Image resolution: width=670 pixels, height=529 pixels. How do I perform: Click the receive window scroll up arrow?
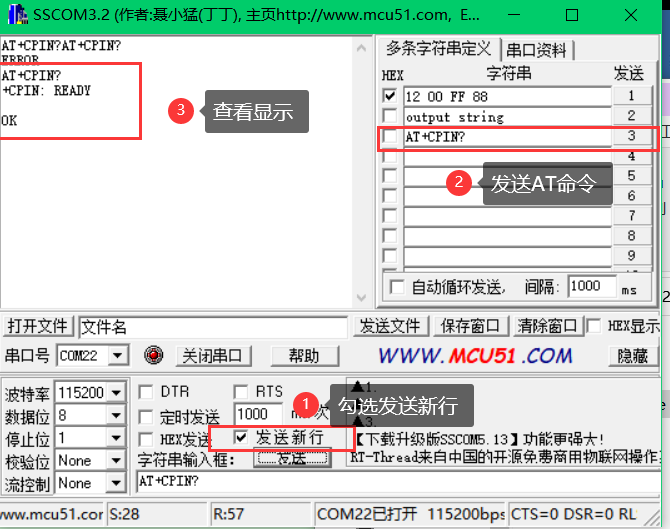click(x=361, y=48)
